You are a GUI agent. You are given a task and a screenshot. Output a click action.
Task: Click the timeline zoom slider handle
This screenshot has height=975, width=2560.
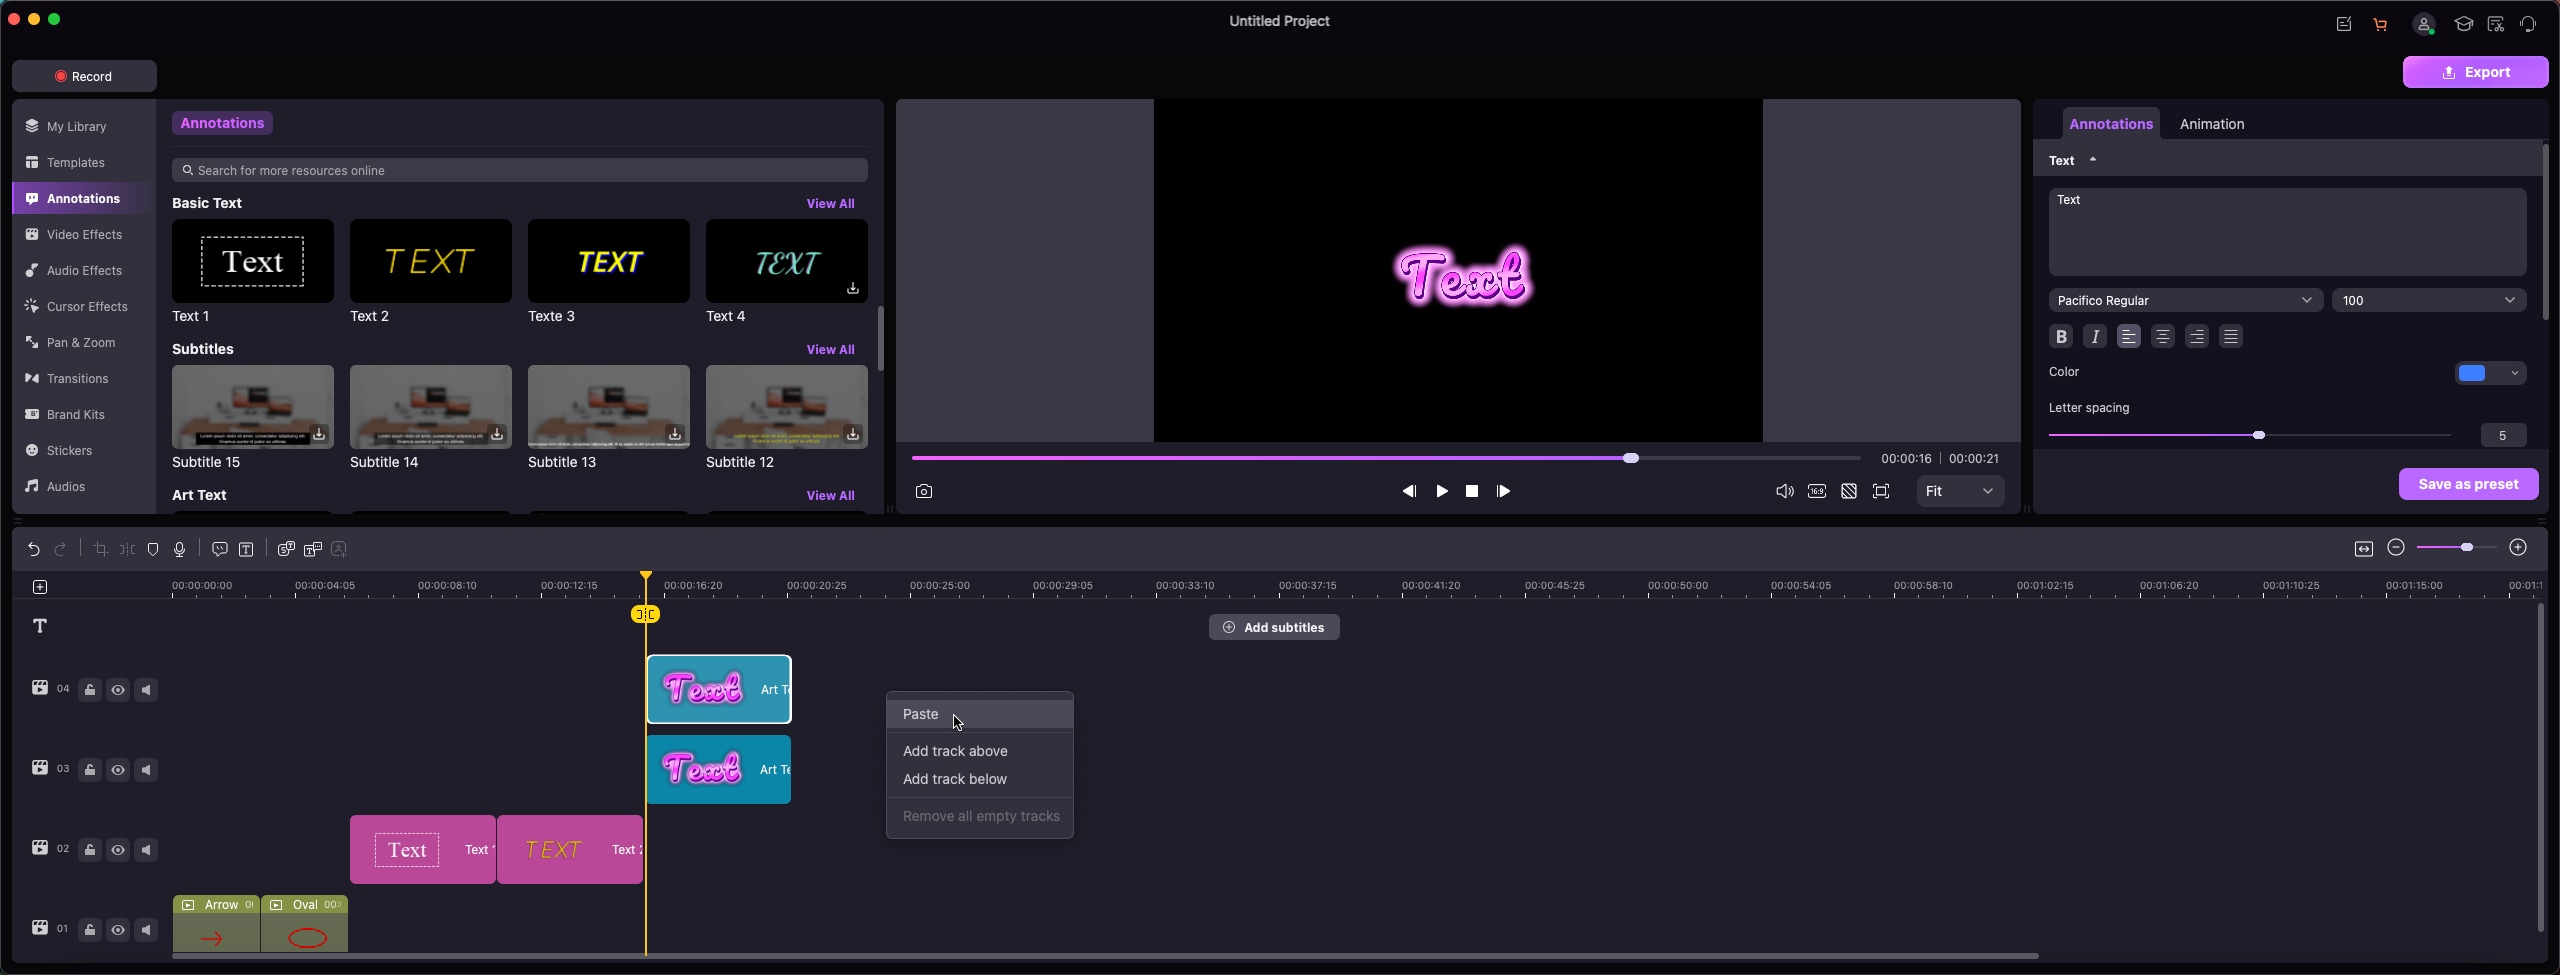coord(2467,547)
